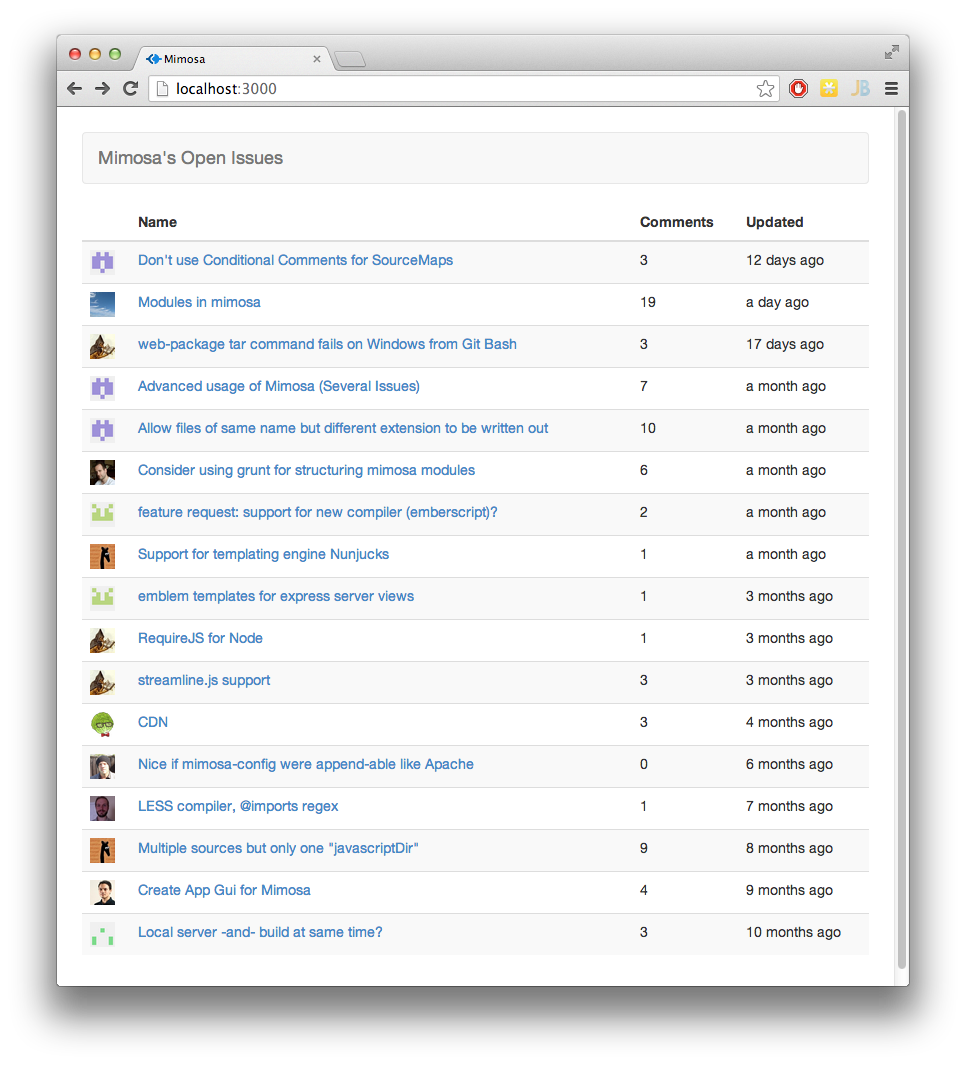Open emberscript compiler feature request link

coord(318,512)
